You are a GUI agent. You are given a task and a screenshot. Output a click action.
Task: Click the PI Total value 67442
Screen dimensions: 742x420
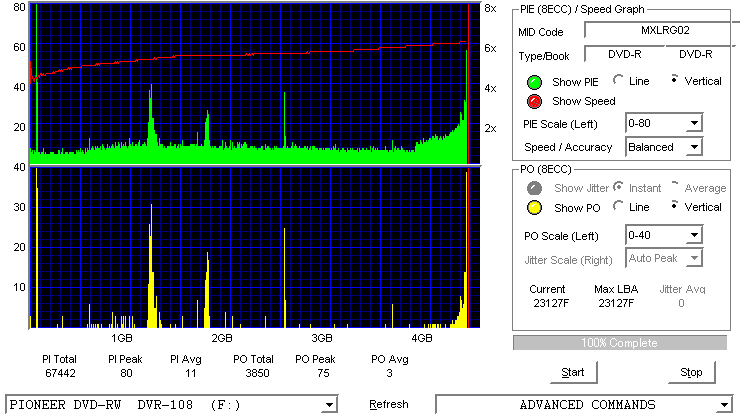pos(61,374)
